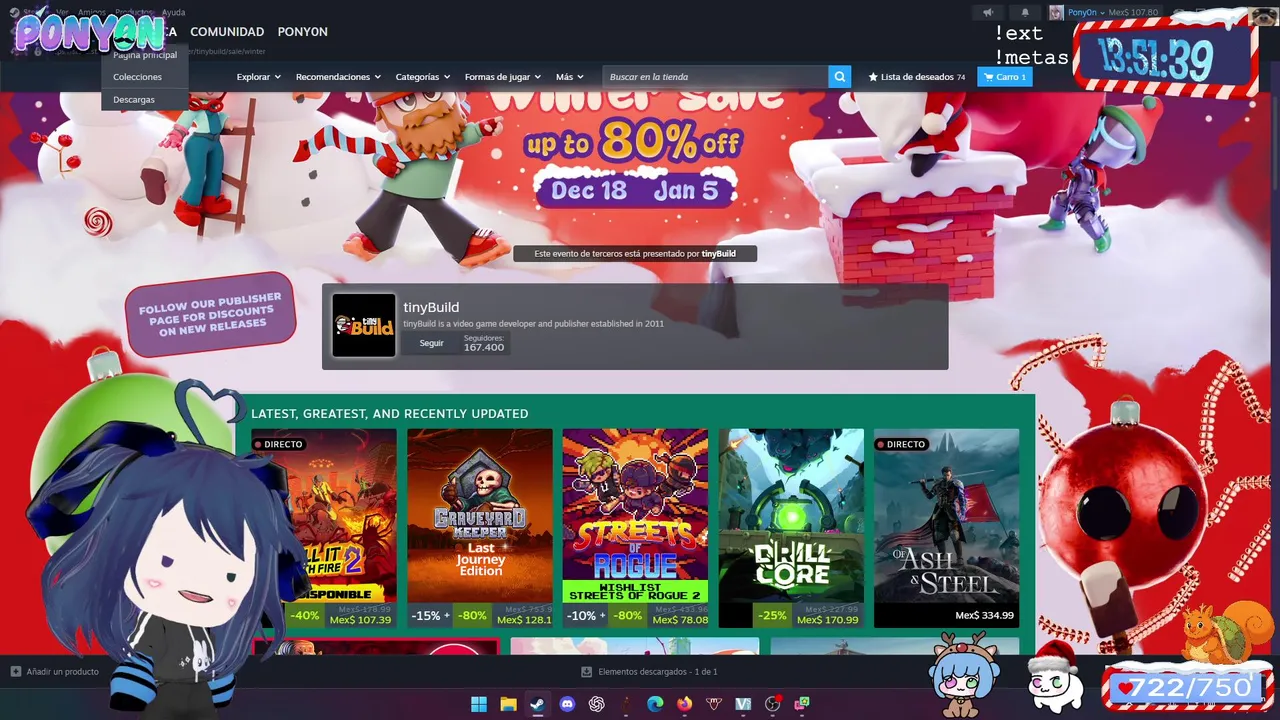Screen dimensions: 1280x720
Task: Open the PONYON profile tab
Action: tap(303, 32)
